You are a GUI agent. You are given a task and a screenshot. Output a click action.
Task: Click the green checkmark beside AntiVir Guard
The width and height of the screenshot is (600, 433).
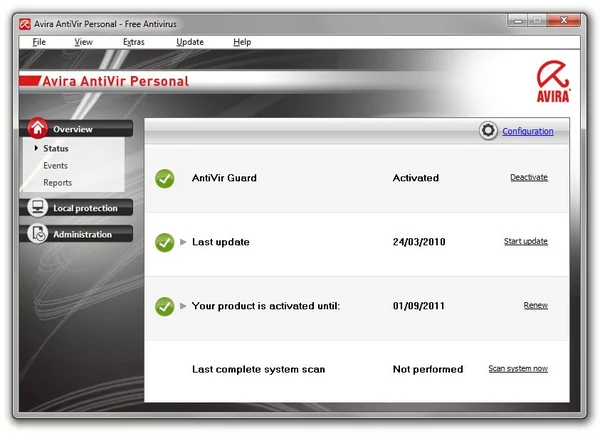pyautogui.click(x=165, y=179)
